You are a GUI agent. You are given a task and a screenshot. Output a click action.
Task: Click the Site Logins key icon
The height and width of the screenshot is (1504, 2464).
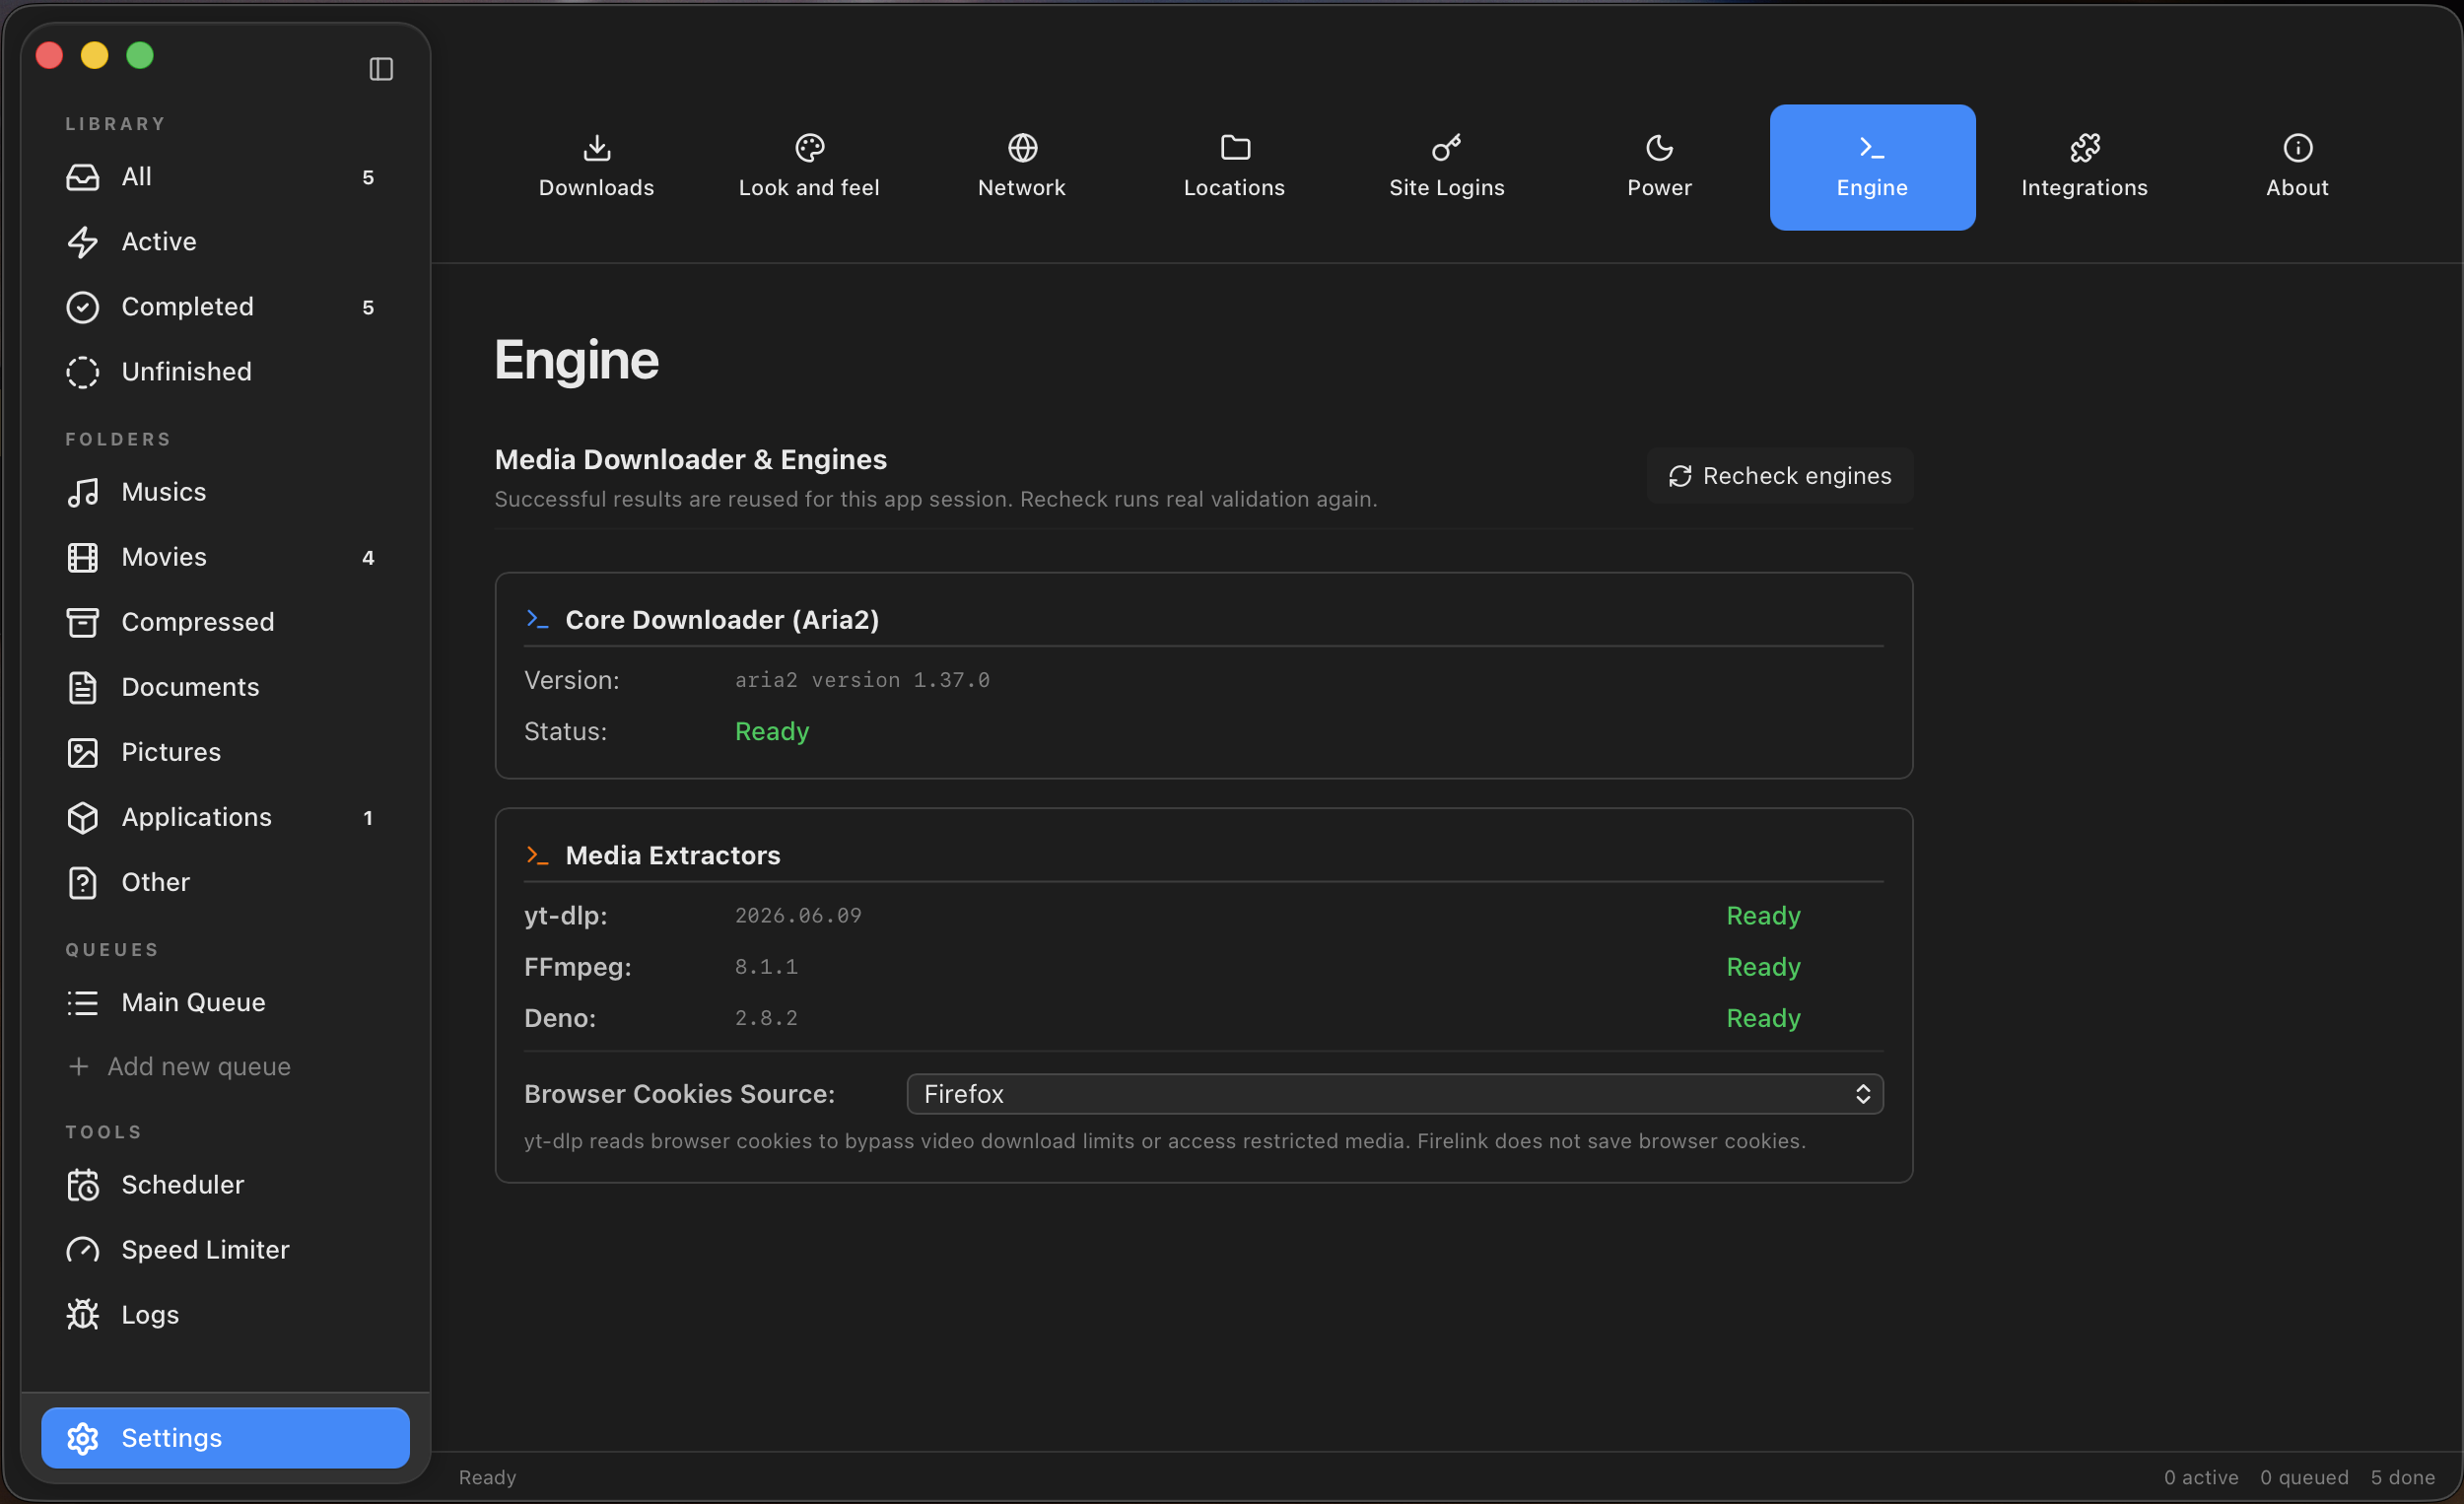[1447, 148]
